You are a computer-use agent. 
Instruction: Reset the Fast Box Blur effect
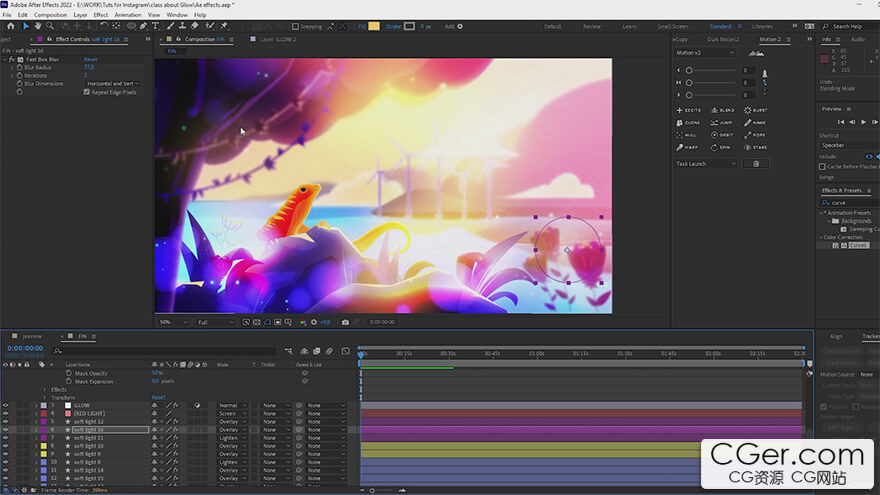[x=91, y=59]
